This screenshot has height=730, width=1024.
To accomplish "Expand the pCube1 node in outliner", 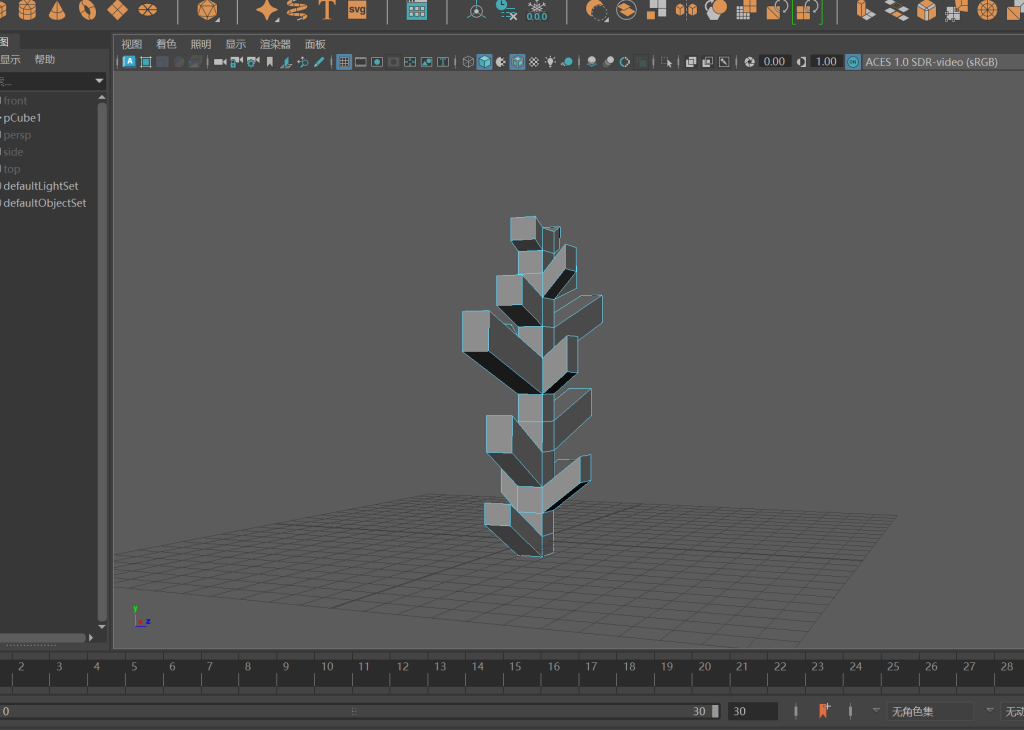I will tap(1, 118).
